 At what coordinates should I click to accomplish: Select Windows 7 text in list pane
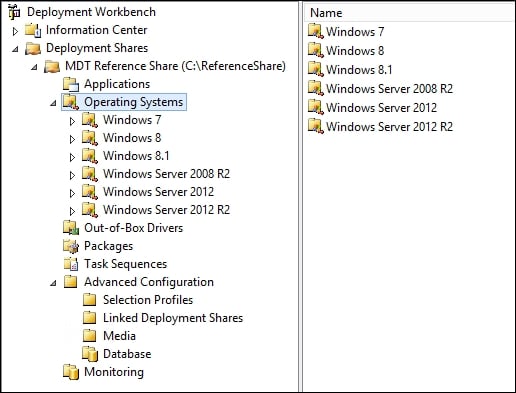click(355, 32)
